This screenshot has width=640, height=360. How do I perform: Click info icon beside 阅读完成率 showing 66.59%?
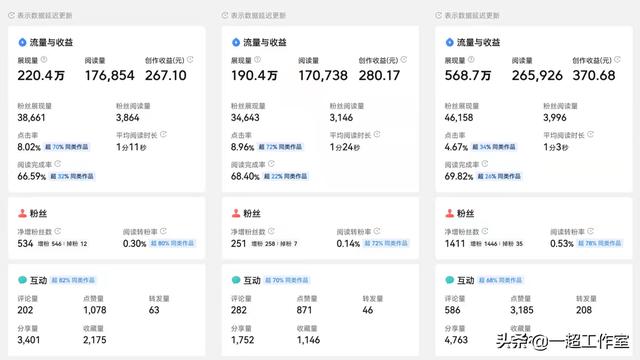click(58, 164)
